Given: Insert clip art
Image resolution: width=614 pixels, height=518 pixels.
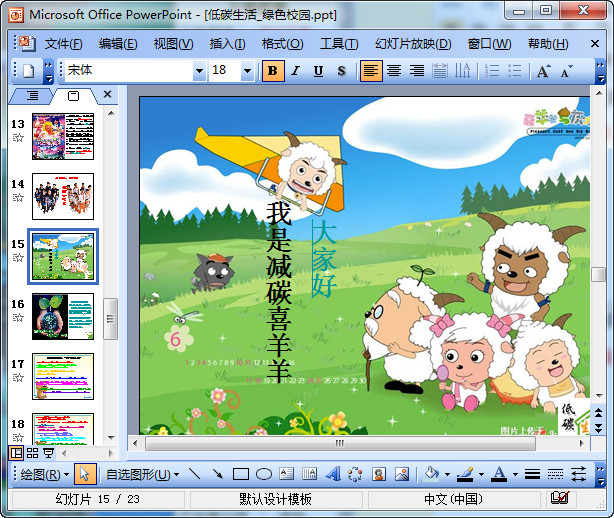Looking at the screenshot, I should 379,474.
